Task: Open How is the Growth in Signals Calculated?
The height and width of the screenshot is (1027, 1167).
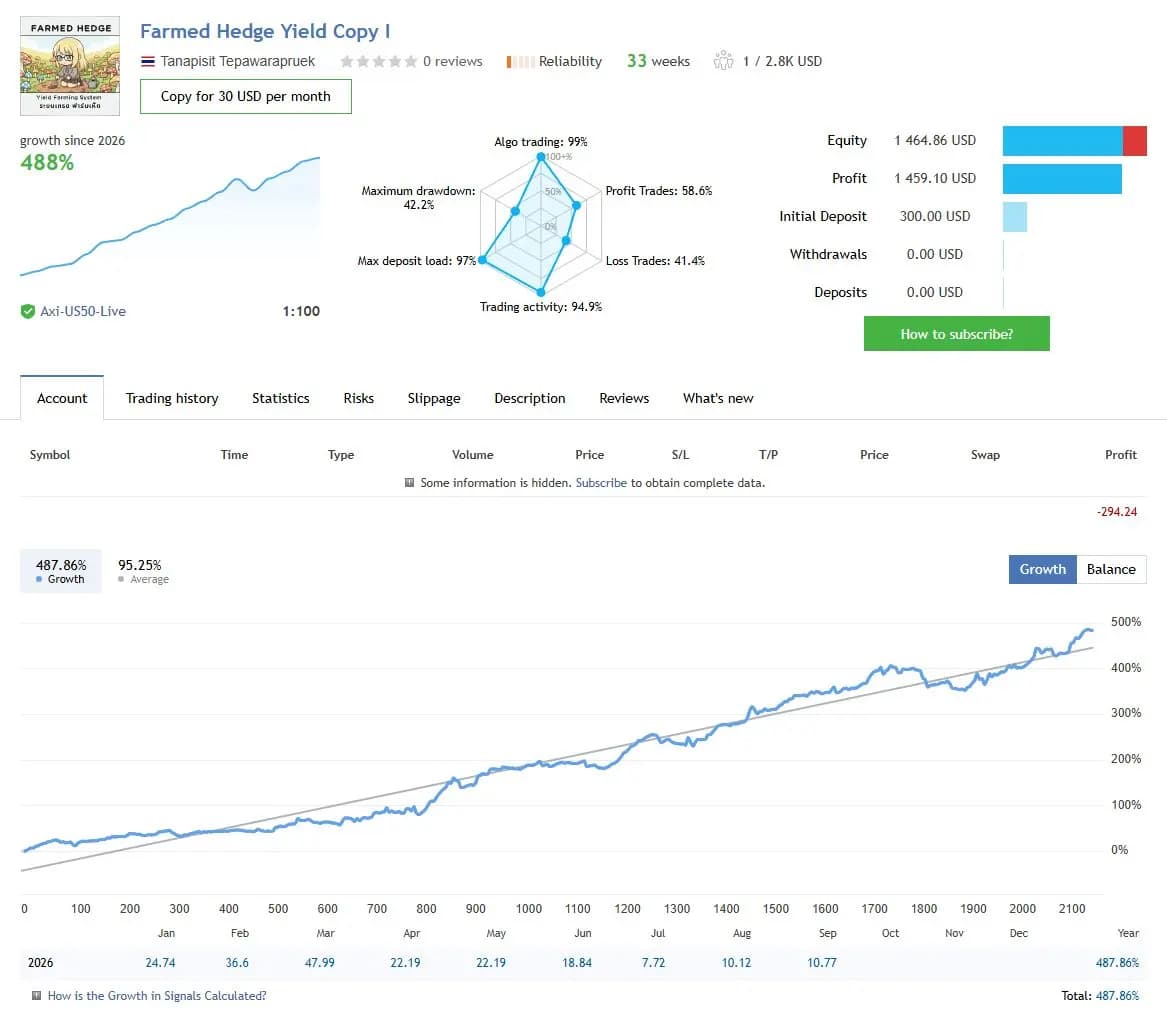Action: 157,996
